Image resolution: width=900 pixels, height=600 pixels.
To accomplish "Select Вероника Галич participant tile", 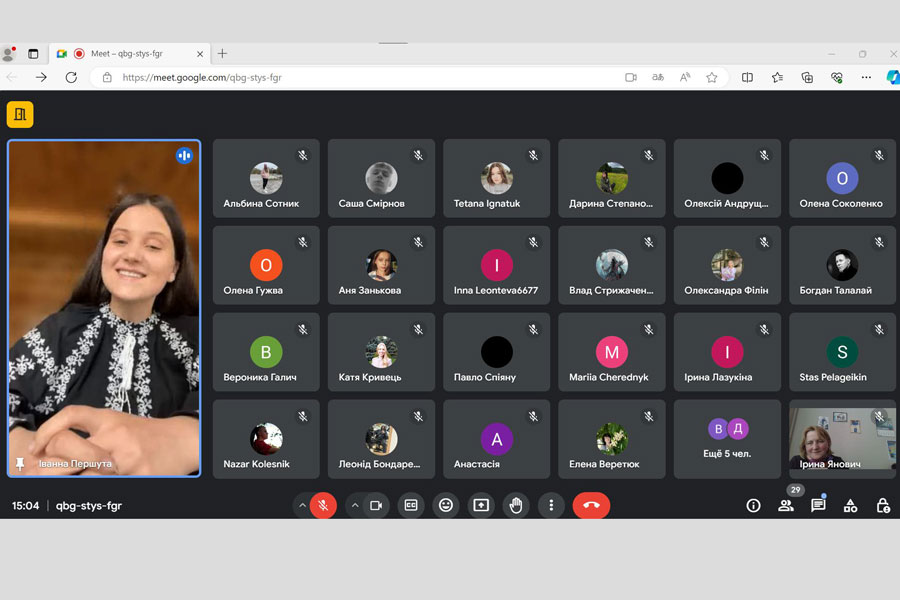I will pos(266,352).
